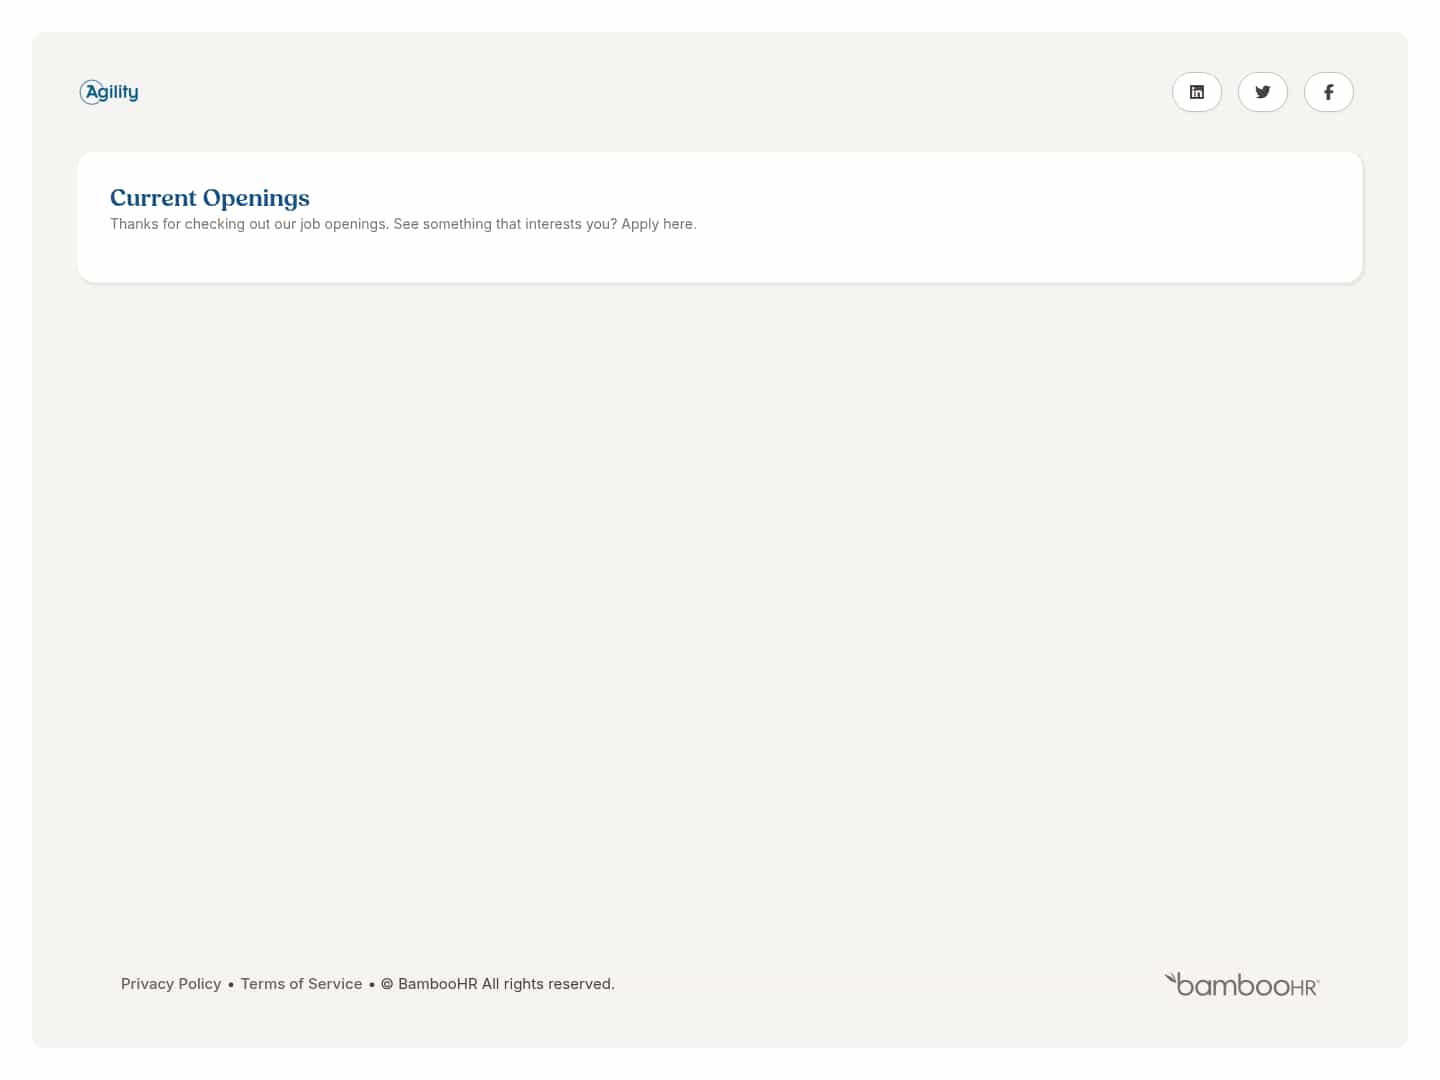This screenshot has width=1440, height=1080.
Task: Click inside the page header bar
Action: tap(719, 91)
